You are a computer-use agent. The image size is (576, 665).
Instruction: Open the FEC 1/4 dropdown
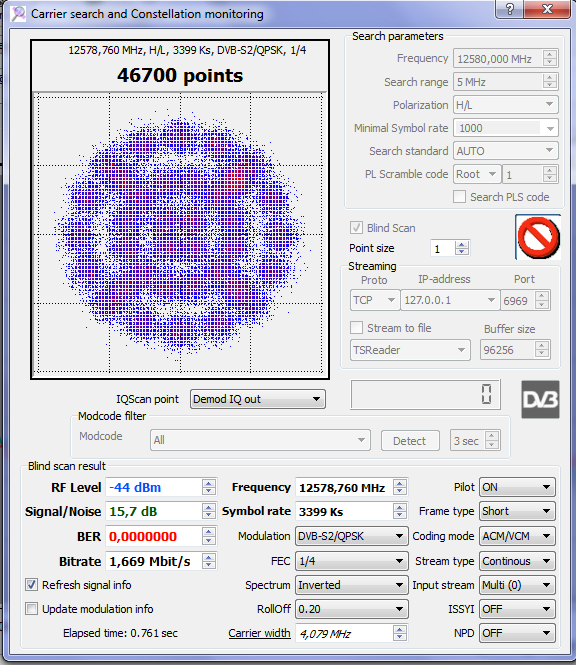[352, 561]
